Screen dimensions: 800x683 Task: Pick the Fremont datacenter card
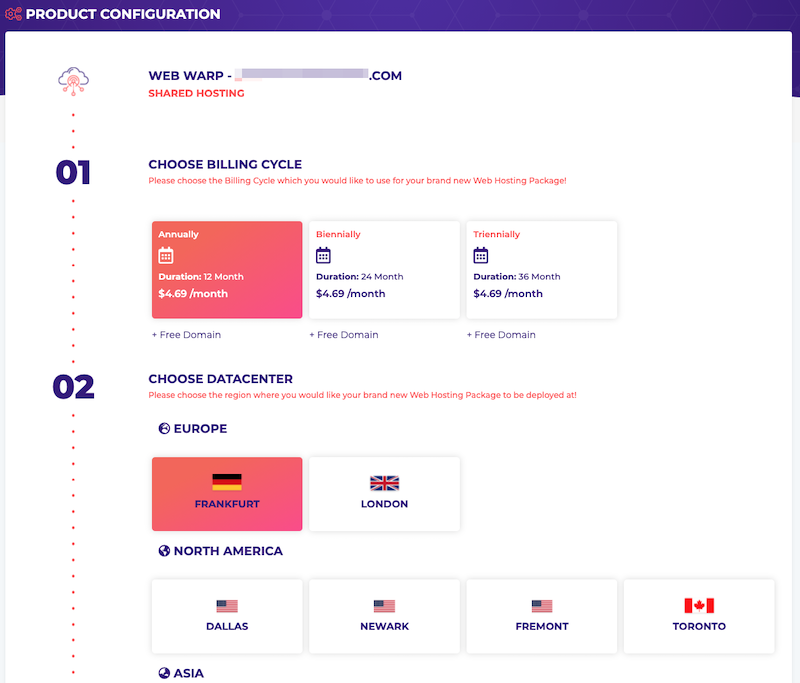542,616
